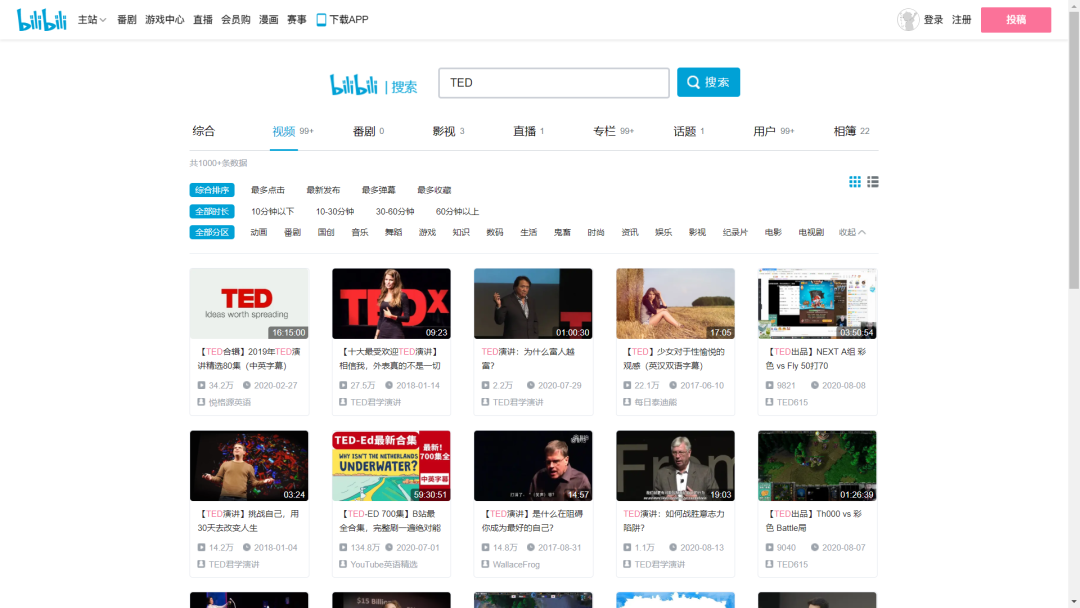
Task: Click play count icon next to 134.8万
Action: 343,547
